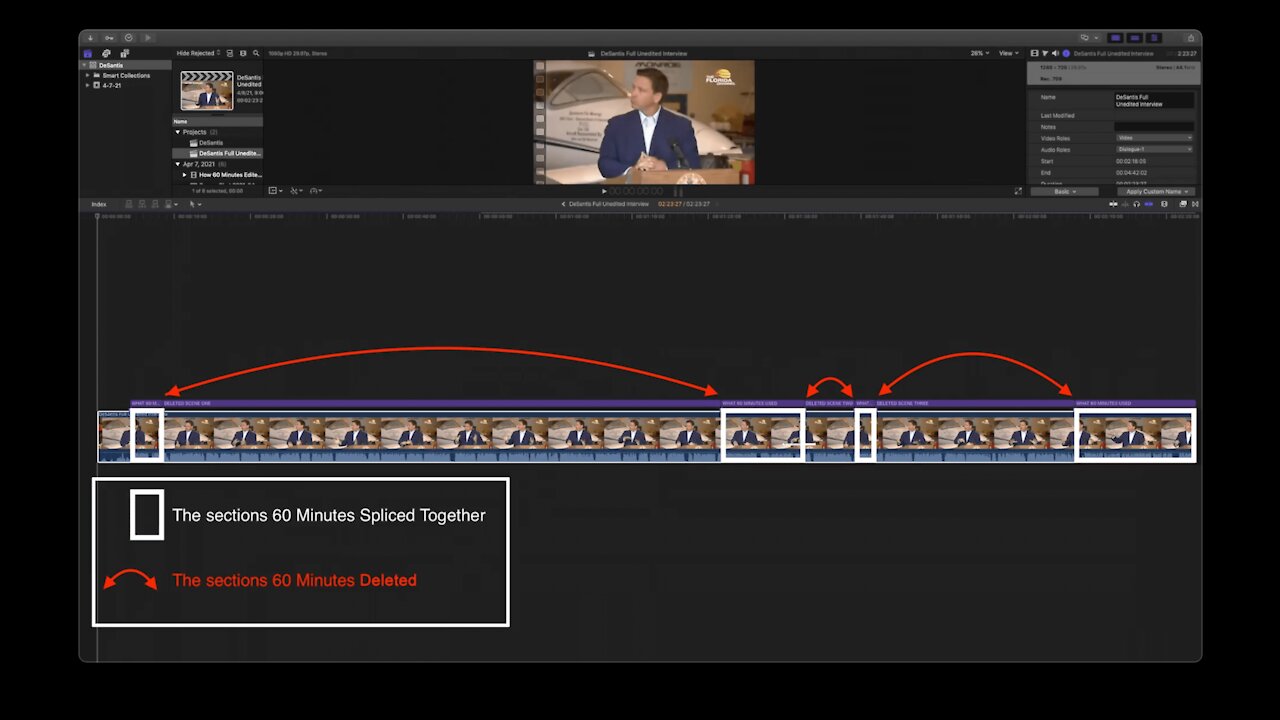Image resolution: width=1280 pixels, height=720 pixels.
Task: Open the Keyword Editor key icon
Action: pos(109,38)
